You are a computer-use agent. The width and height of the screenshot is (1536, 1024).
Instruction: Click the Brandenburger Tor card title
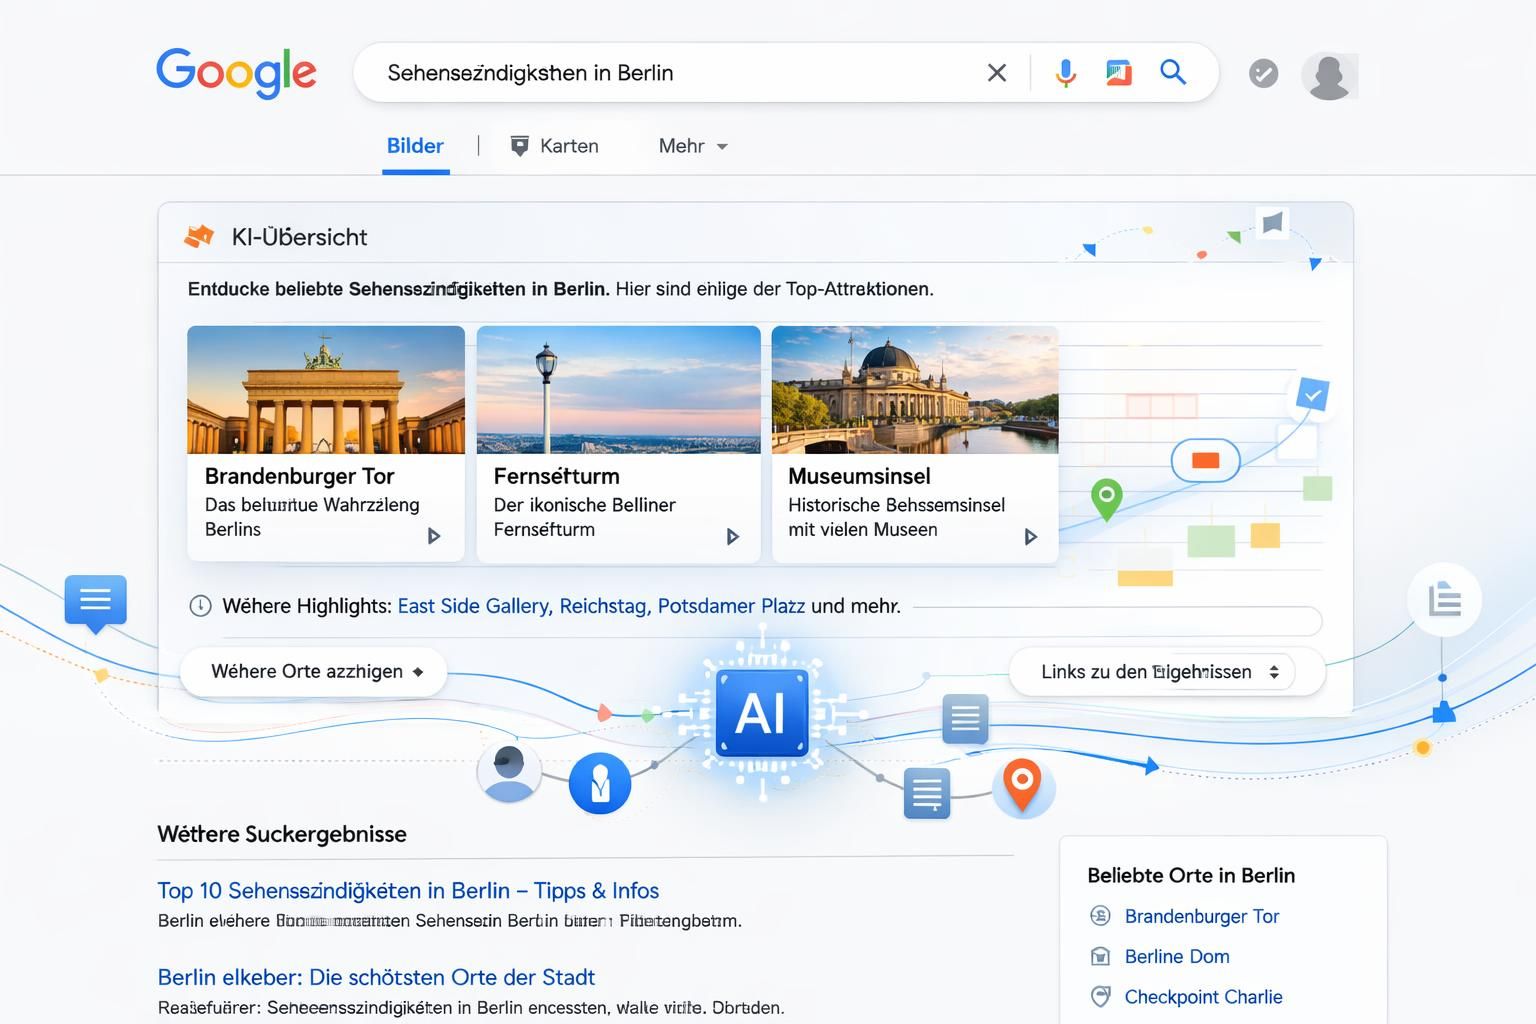(x=299, y=476)
